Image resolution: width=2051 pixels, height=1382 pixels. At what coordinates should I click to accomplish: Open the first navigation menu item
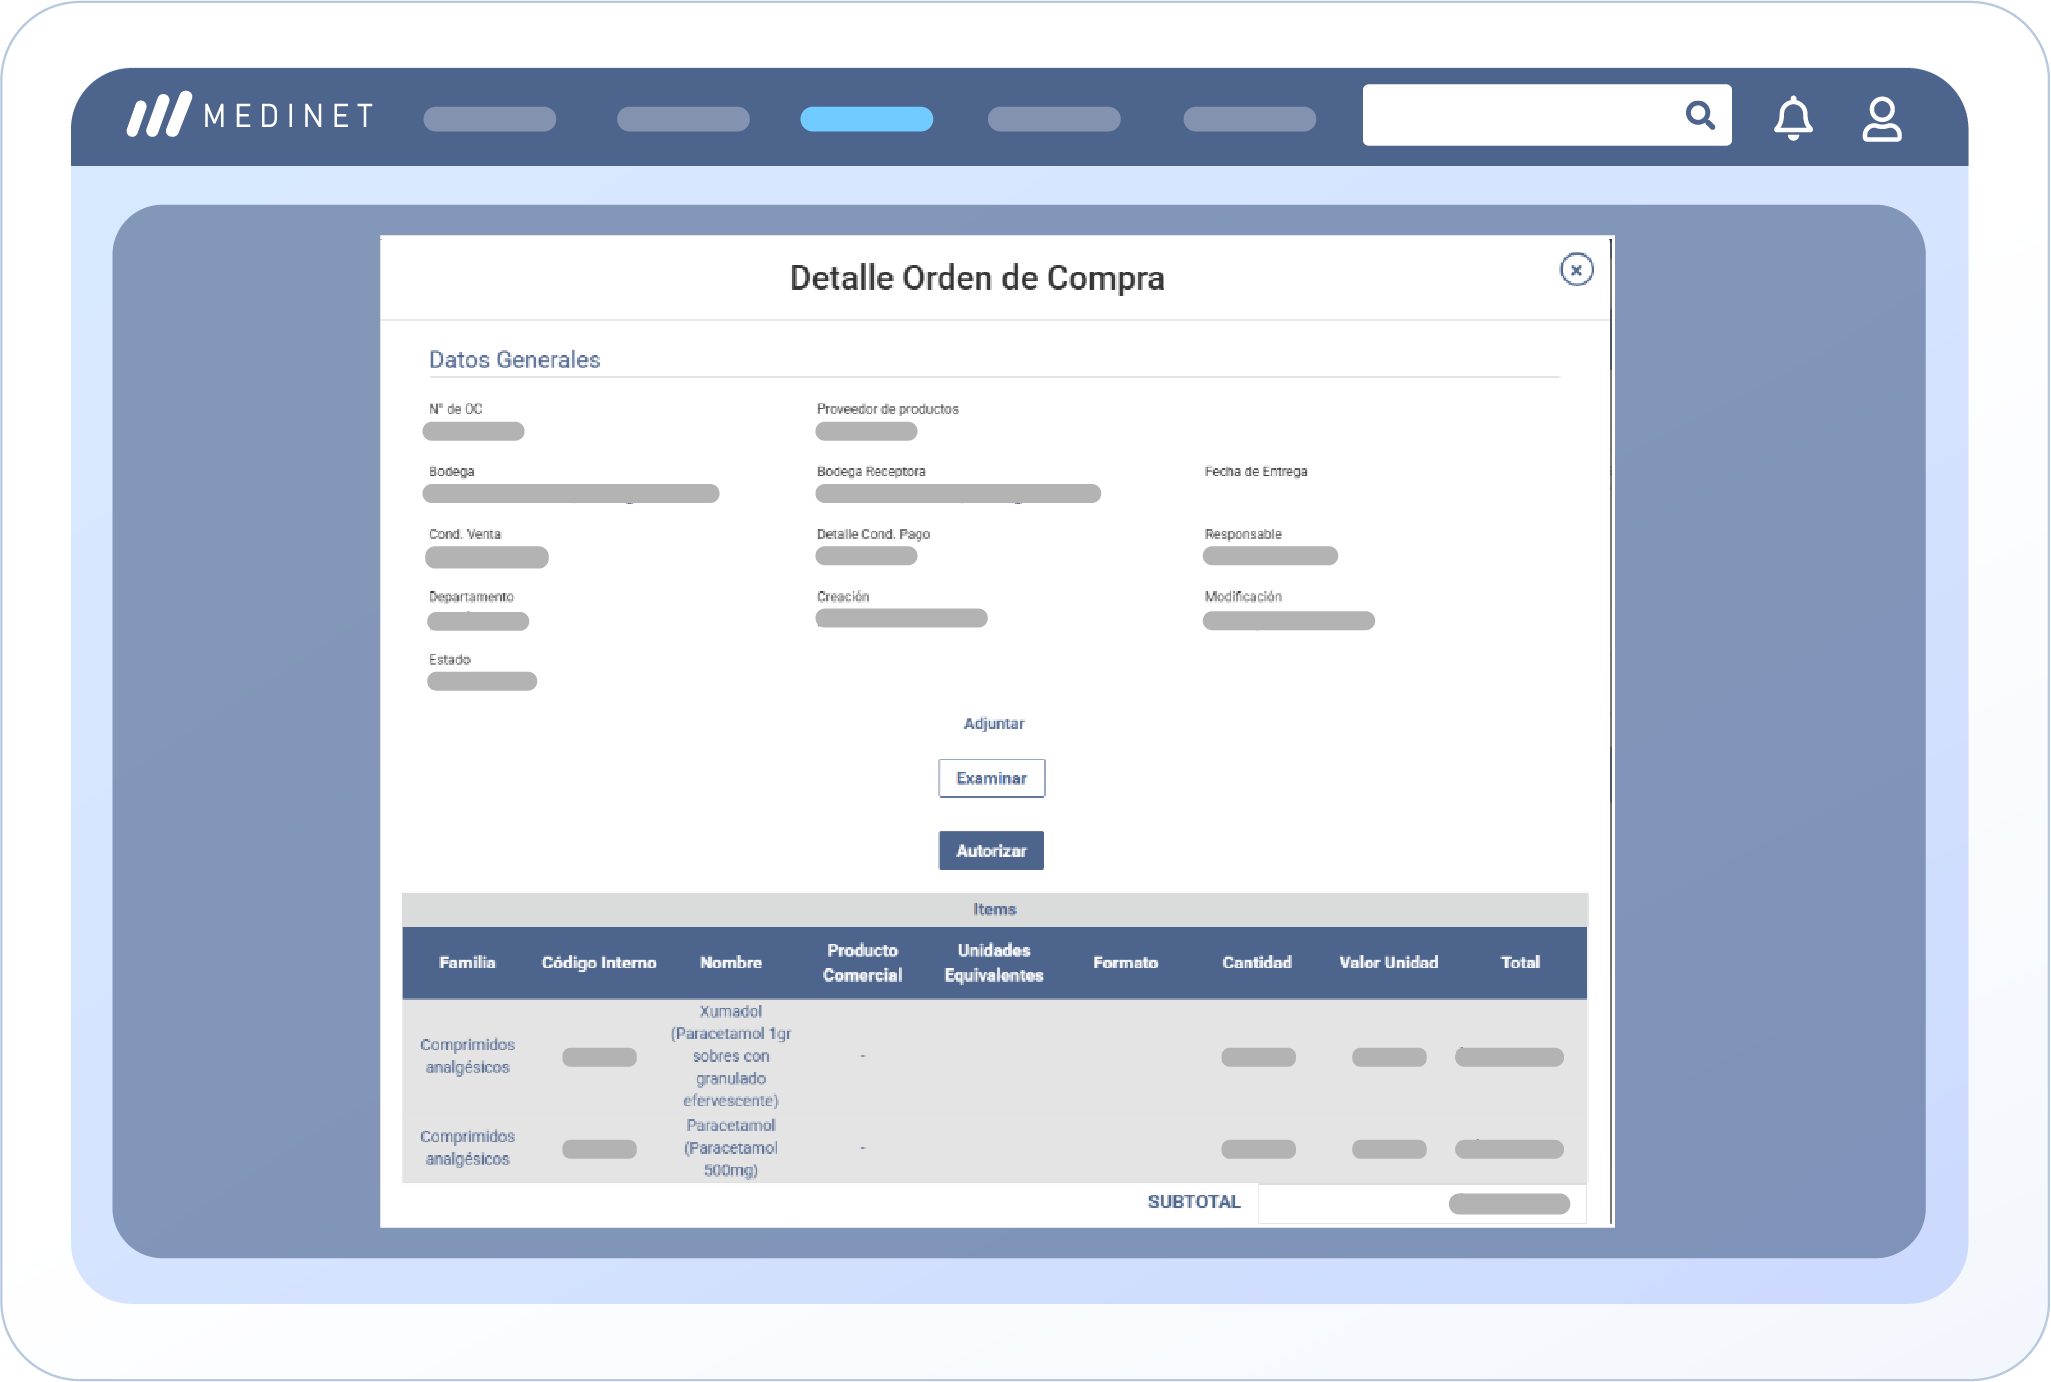[489, 119]
